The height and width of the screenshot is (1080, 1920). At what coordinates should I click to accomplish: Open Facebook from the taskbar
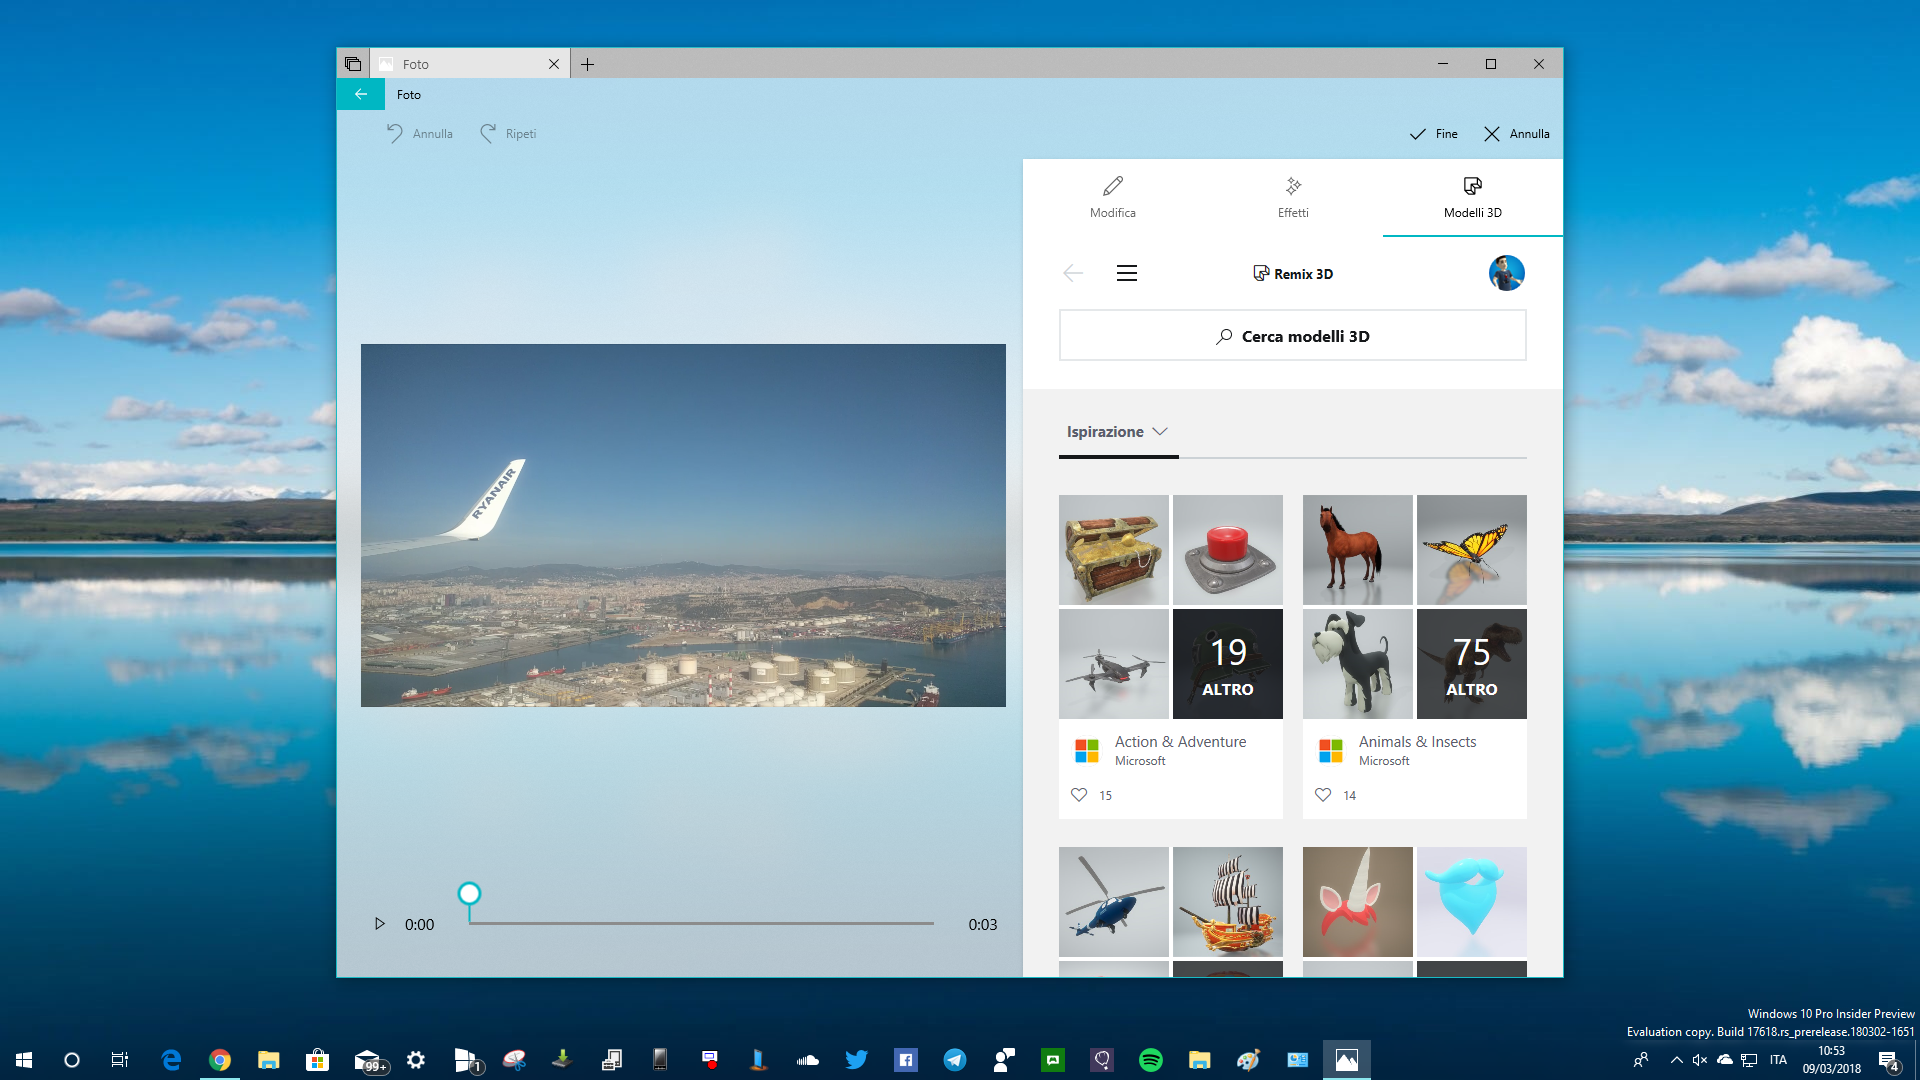coord(906,1060)
